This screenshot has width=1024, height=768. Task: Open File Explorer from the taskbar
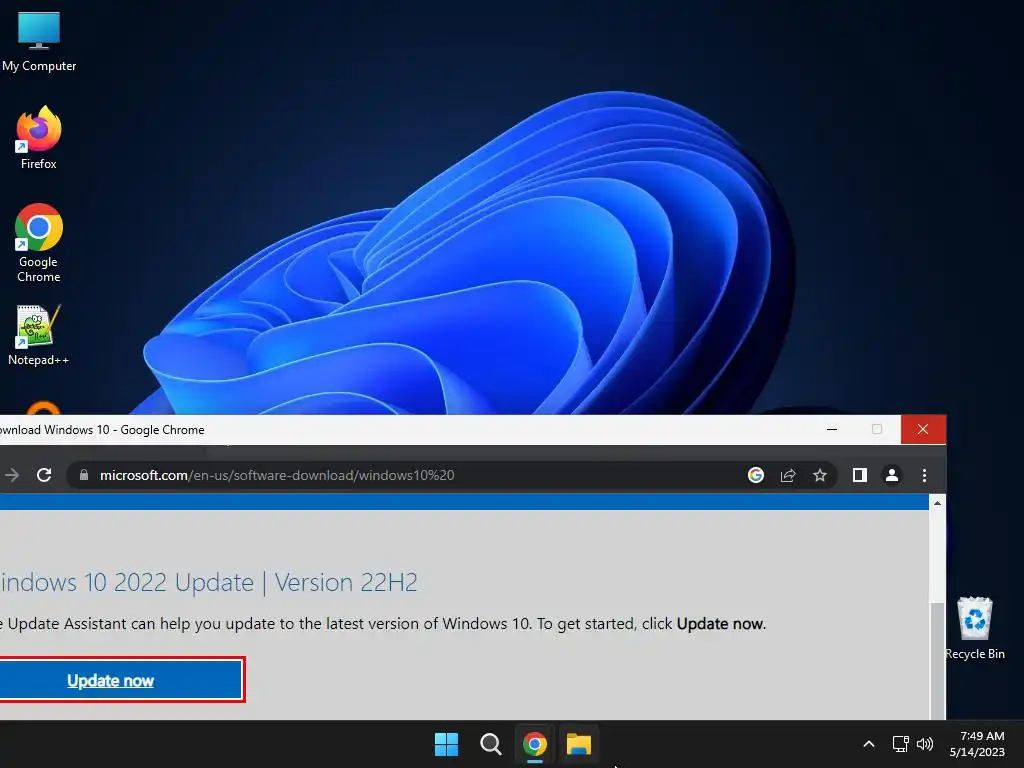click(x=579, y=744)
